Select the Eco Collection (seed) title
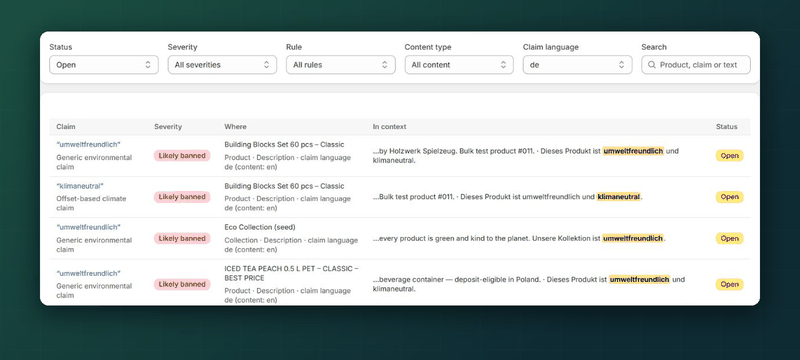Viewport: 800px width, 360px height. (x=260, y=227)
